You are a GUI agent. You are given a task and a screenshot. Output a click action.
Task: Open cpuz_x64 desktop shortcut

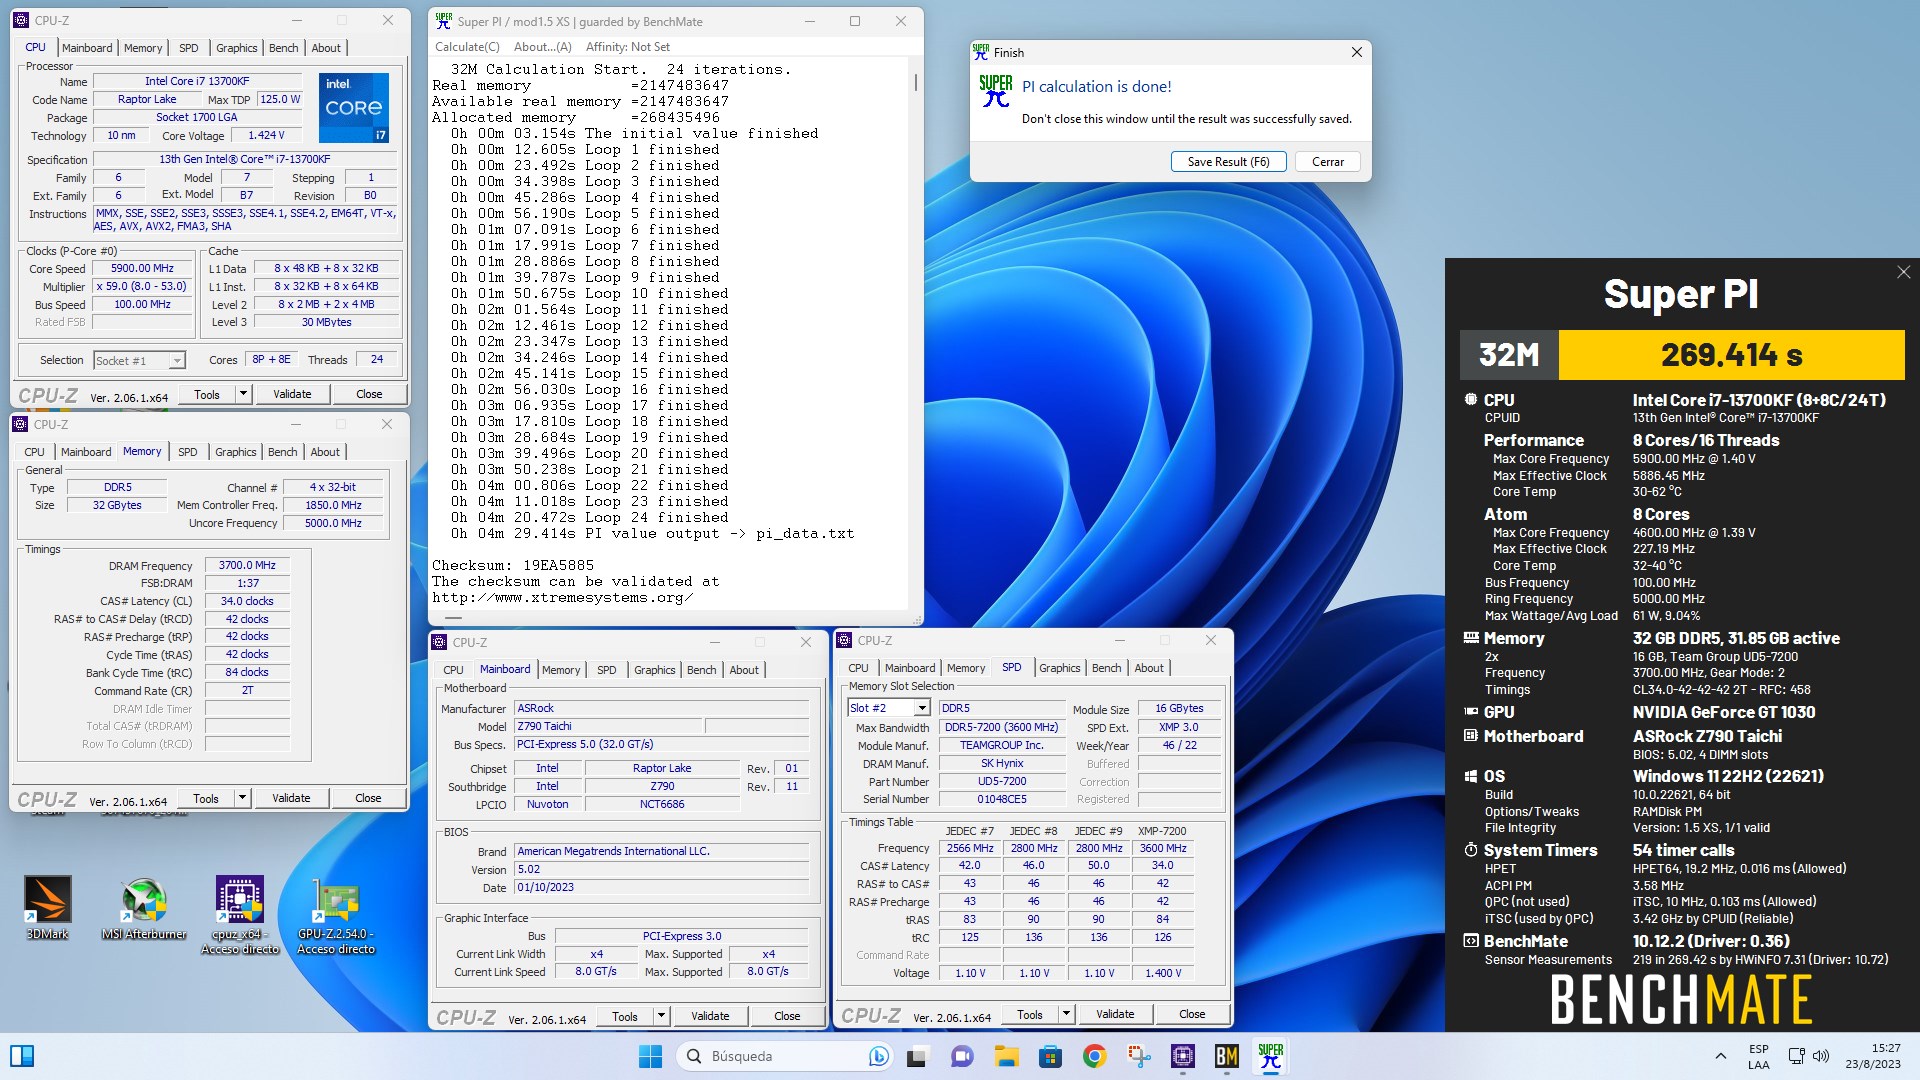(x=240, y=914)
